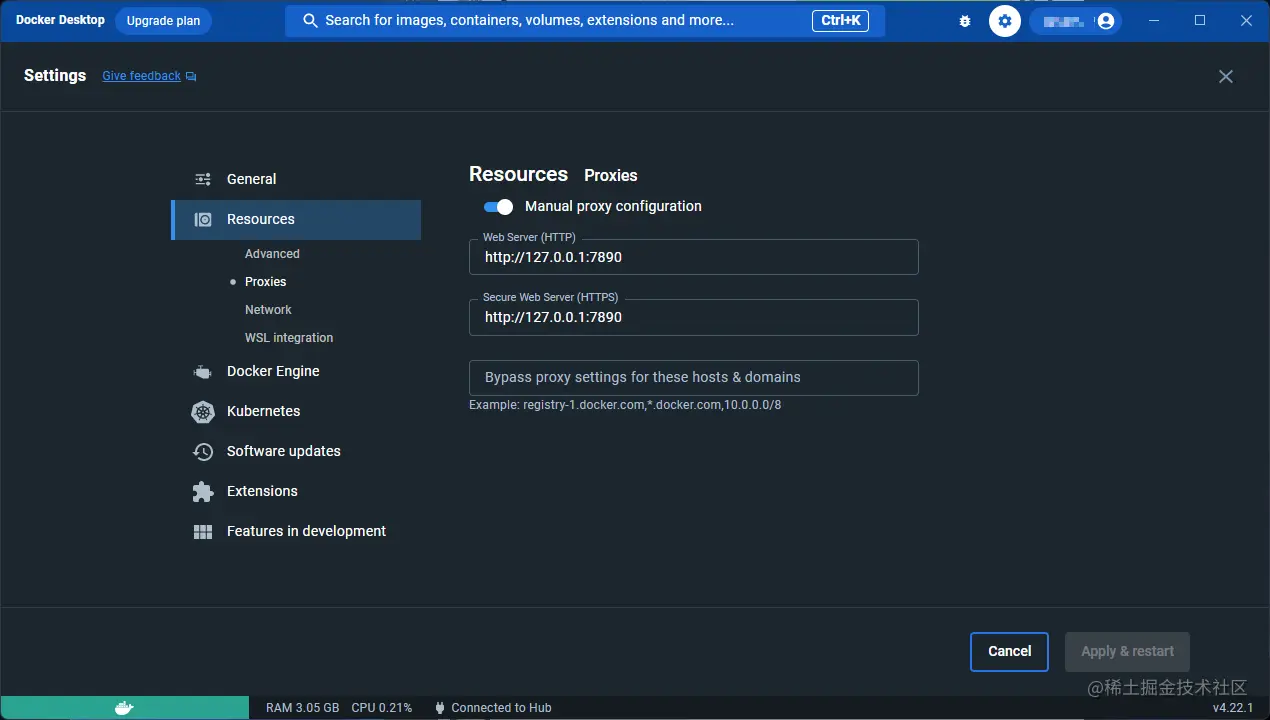Click the Docker Engine whale icon
Viewport: 1270px width, 720px height.
[203, 371]
